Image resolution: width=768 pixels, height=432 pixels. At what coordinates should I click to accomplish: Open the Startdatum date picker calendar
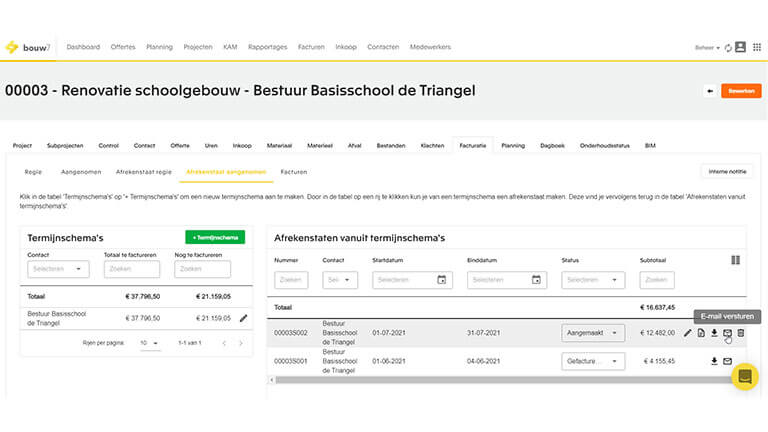441,280
